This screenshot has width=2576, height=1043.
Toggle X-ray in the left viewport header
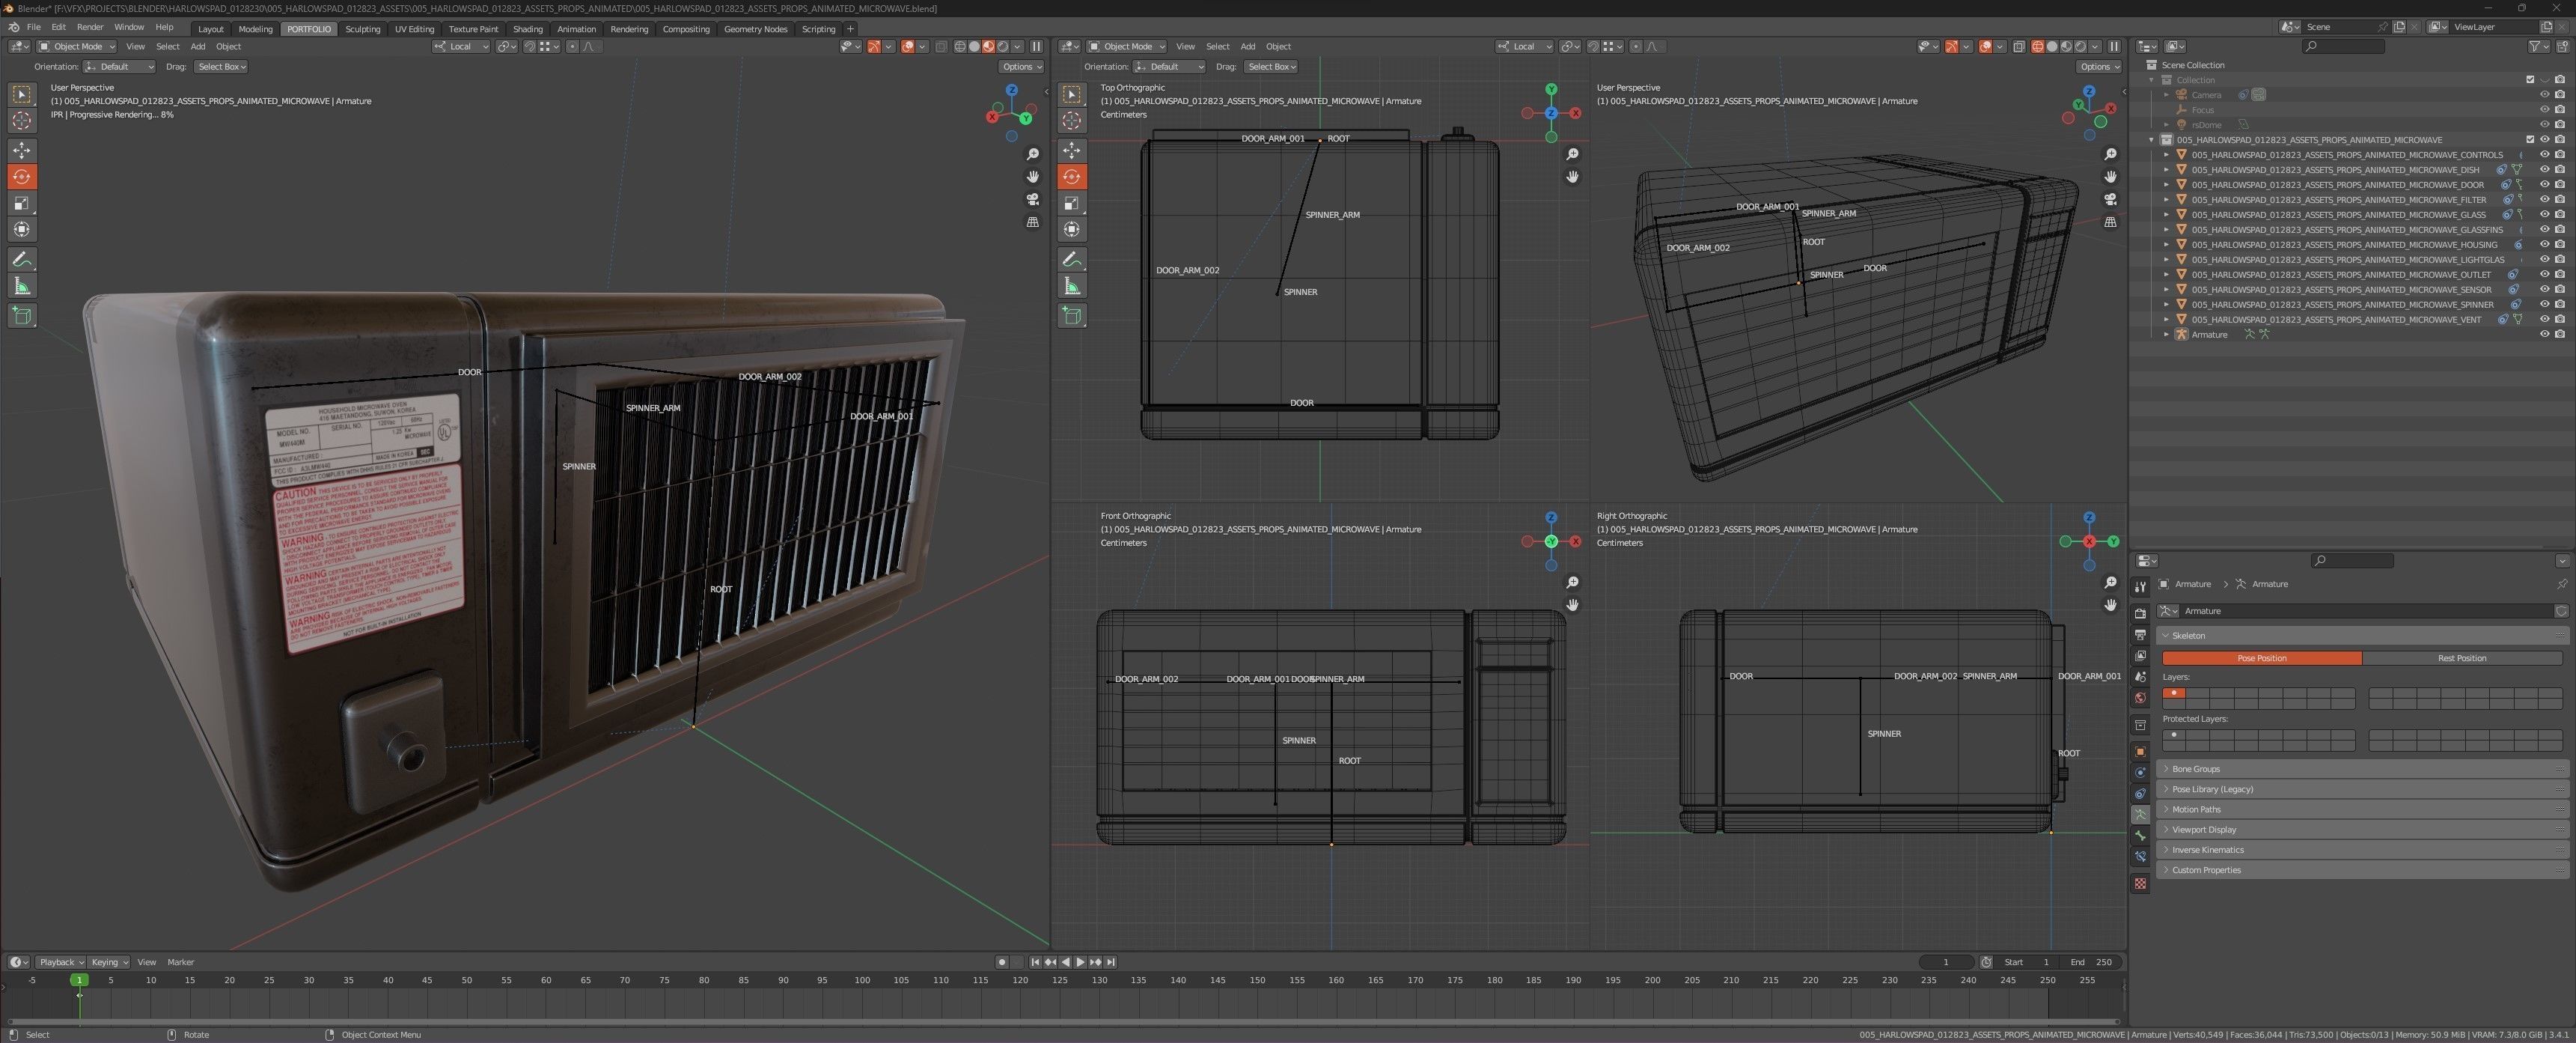click(941, 46)
